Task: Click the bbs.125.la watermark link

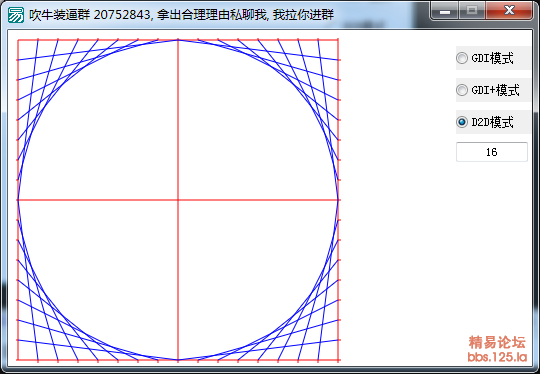Action: (x=497, y=357)
